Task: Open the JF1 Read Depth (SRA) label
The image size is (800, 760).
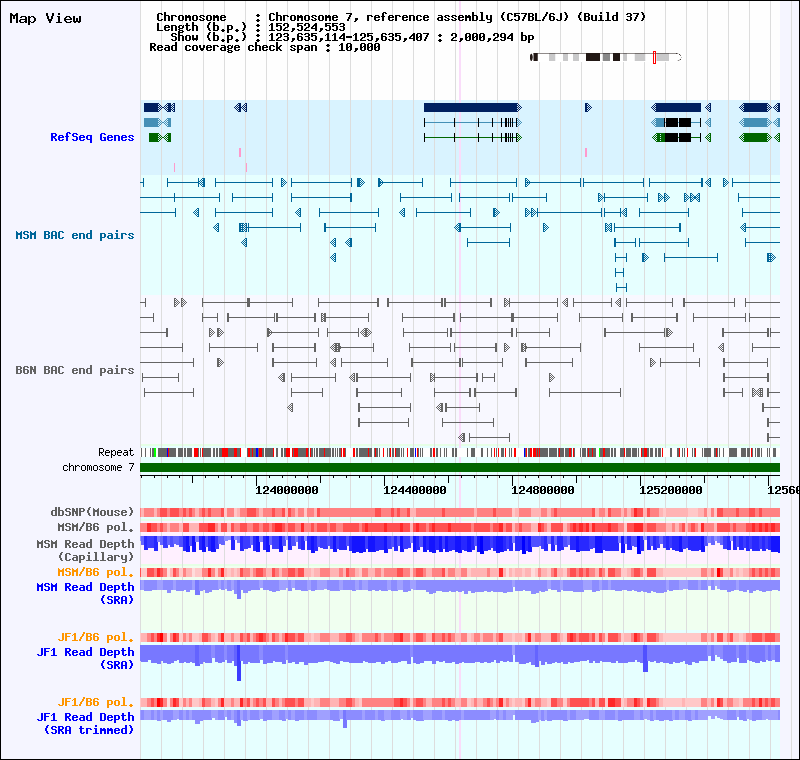Action: tap(85, 658)
